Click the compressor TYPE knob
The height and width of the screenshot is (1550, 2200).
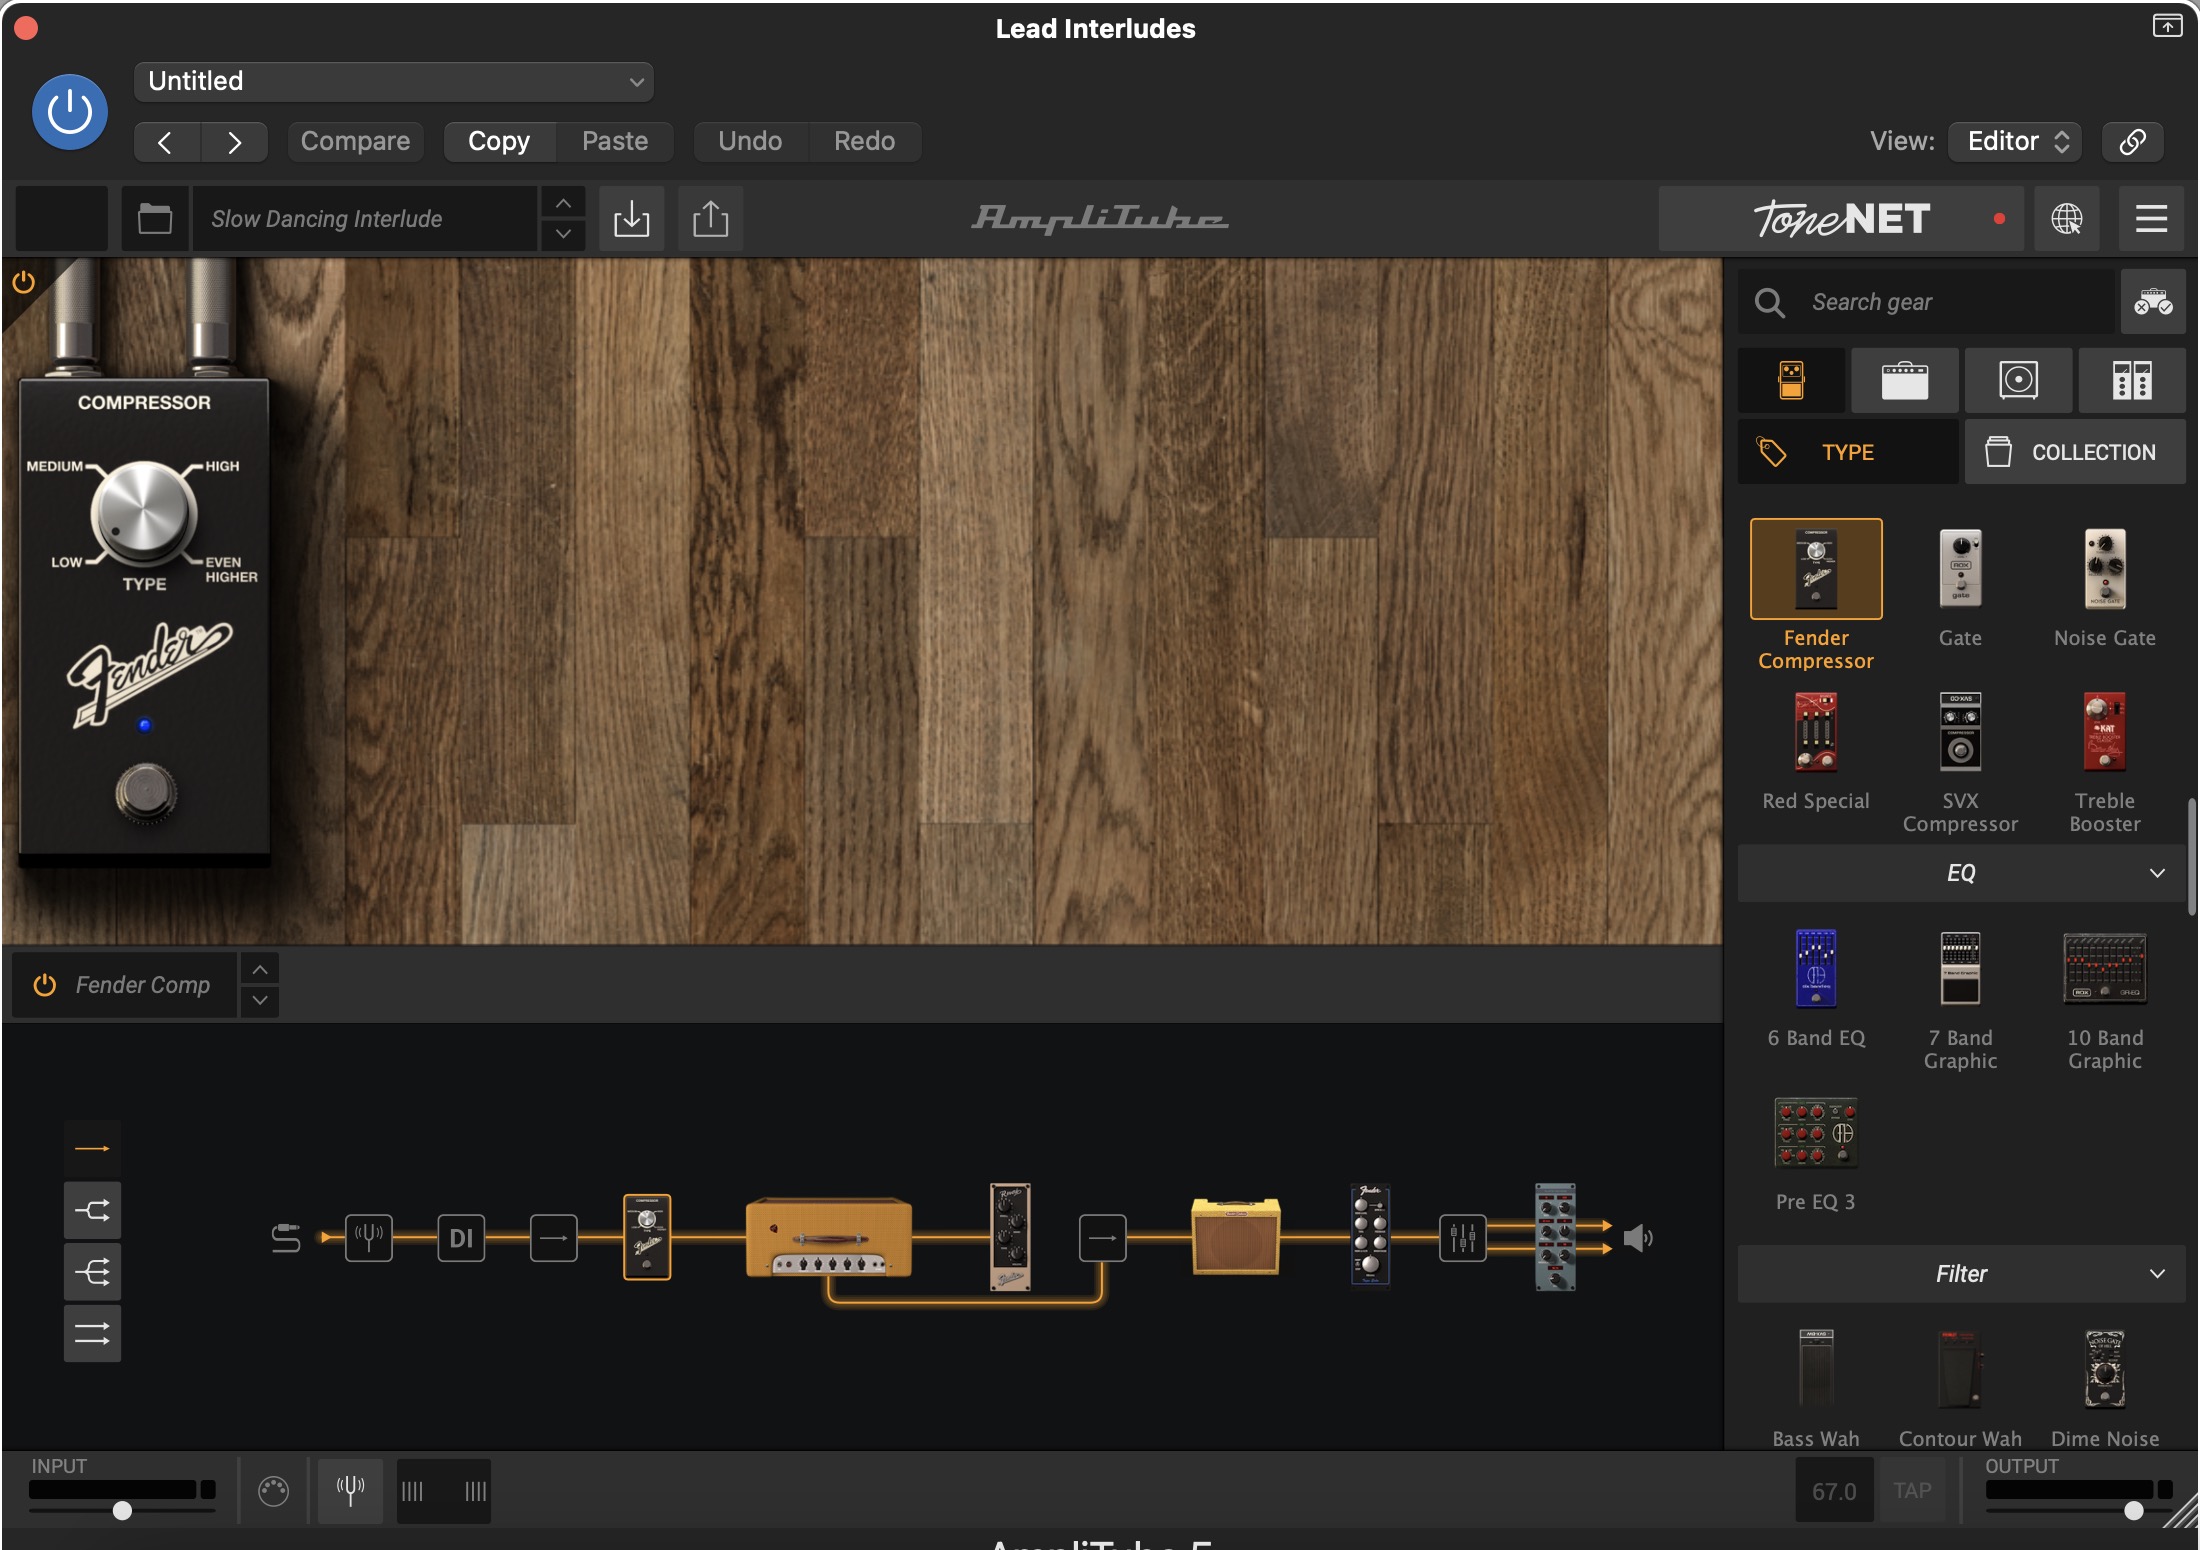pos(144,514)
